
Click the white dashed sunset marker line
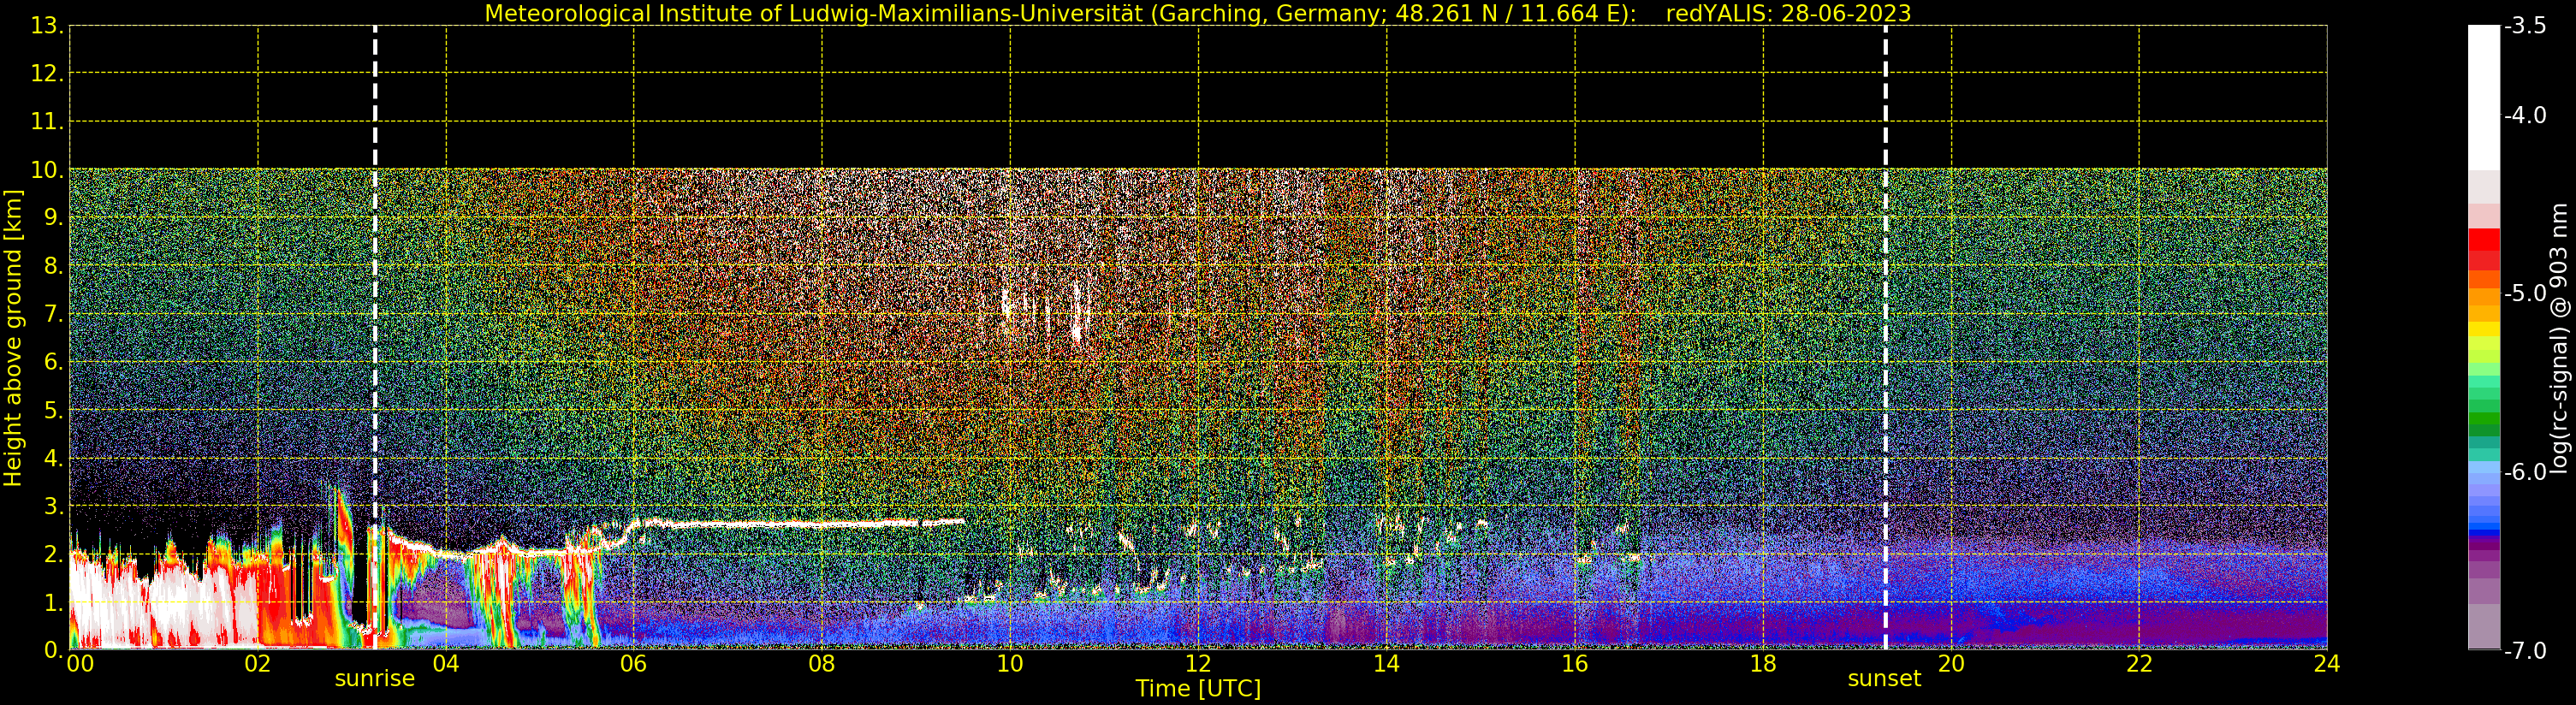pos(1885,338)
